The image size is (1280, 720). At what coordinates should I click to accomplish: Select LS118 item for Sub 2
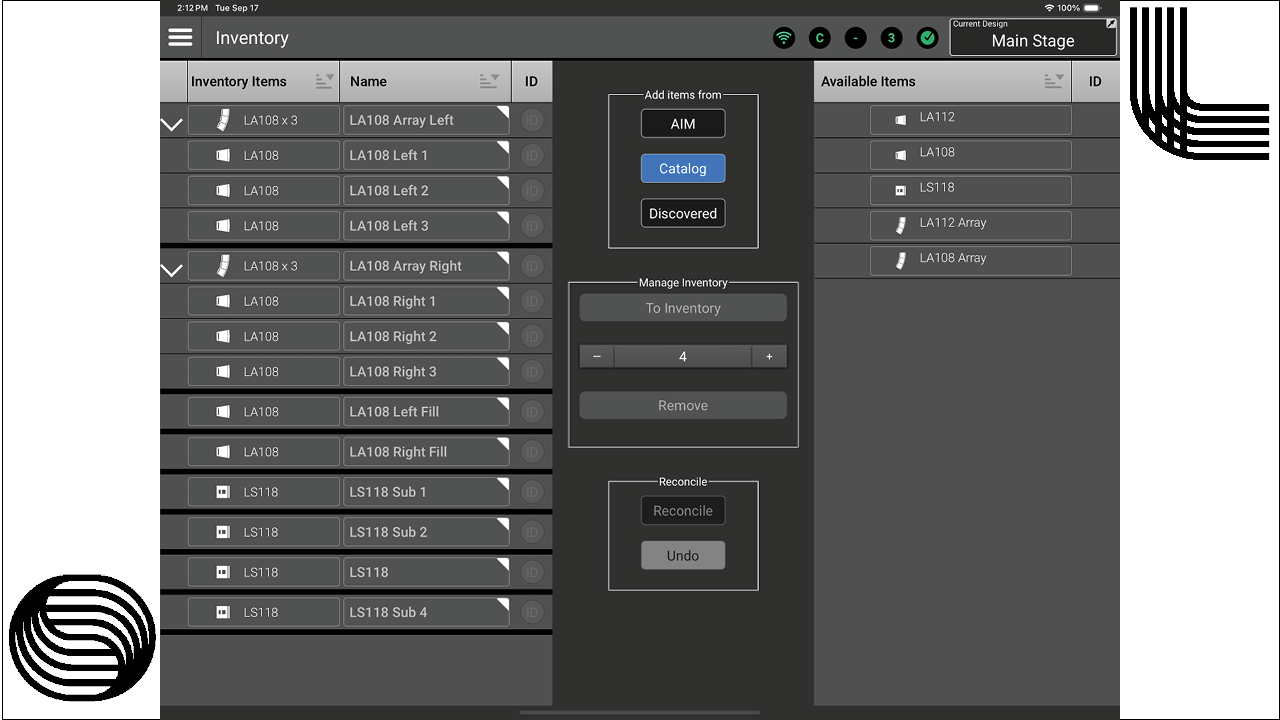[264, 531]
